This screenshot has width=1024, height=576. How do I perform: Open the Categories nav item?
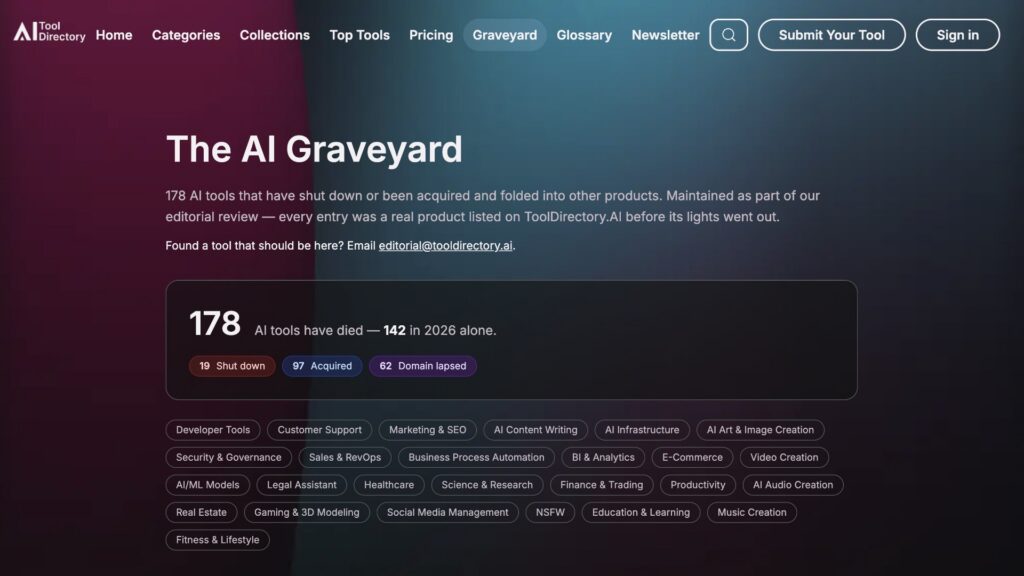pyautogui.click(x=186, y=35)
